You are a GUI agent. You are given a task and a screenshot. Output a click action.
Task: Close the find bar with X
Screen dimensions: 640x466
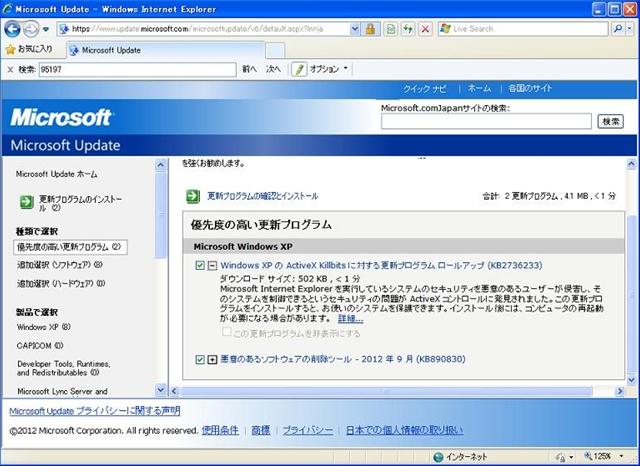[10, 70]
